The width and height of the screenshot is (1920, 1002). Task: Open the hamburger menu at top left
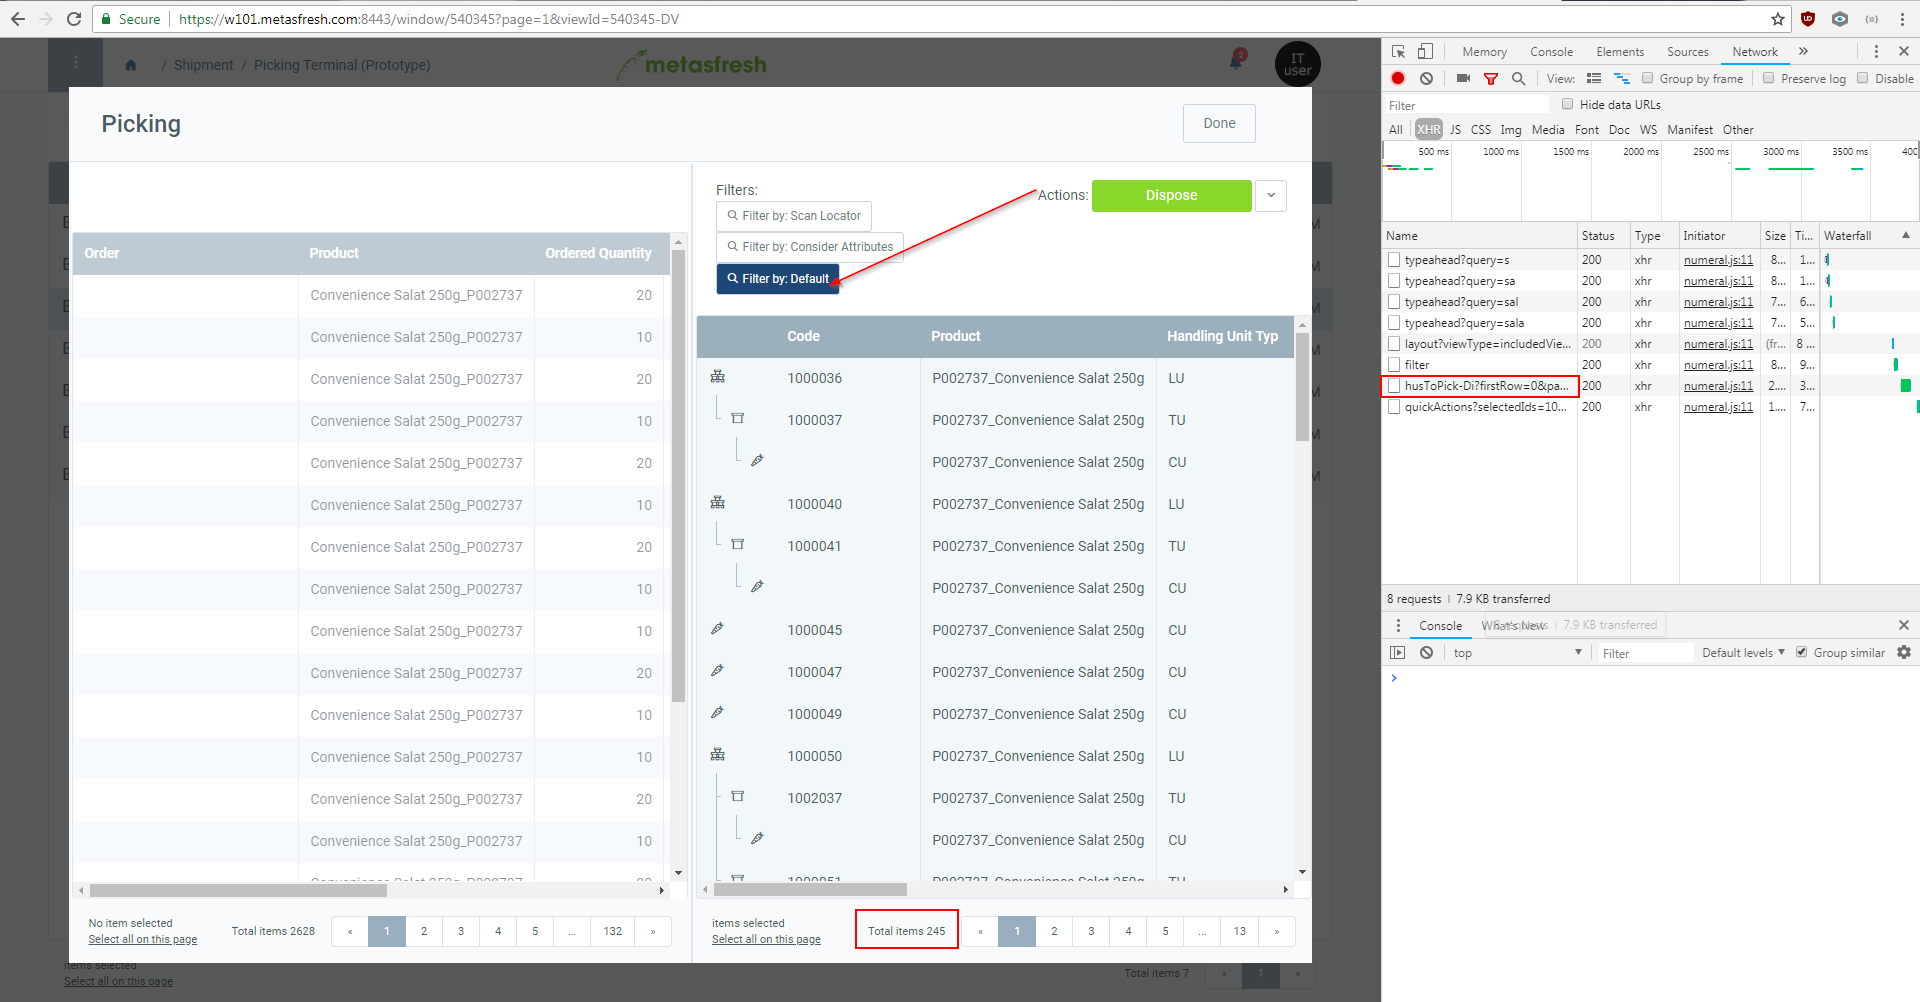click(x=77, y=63)
